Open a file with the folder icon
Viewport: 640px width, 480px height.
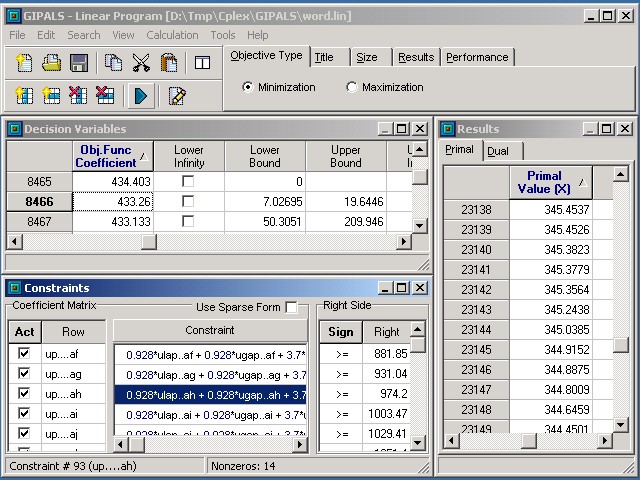[x=51, y=63]
